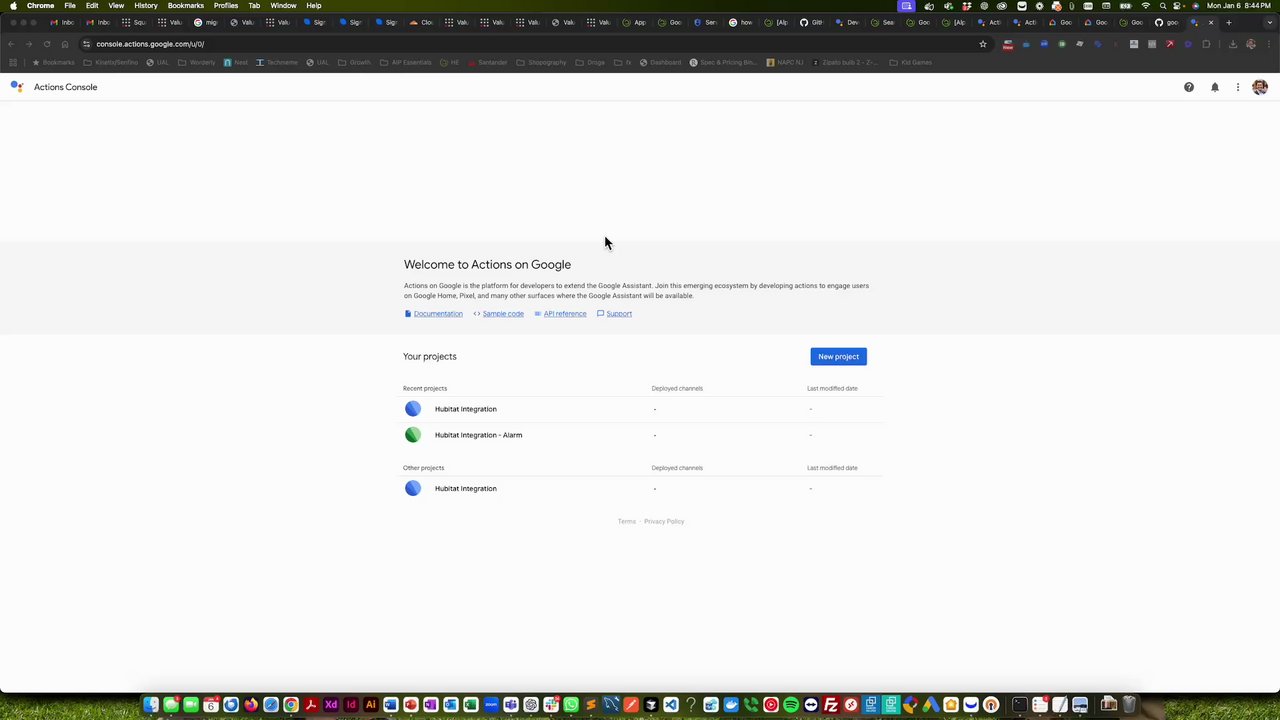Screen dimensions: 1280x720
Task: Open the user account avatar
Action: (x=1260, y=87)
